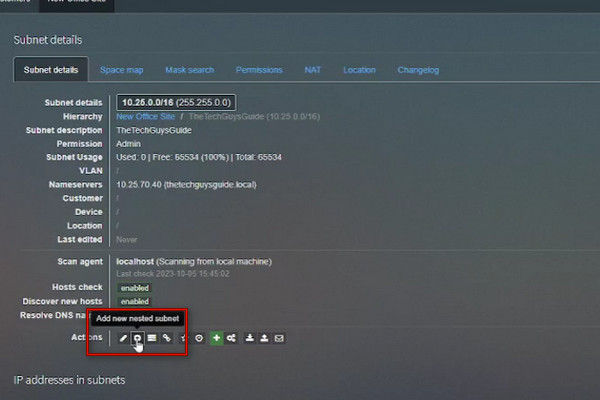
Task: Click TheTechGuysGuide (10.25.0.0/16) hierarchy text
Action: [254, 116]
